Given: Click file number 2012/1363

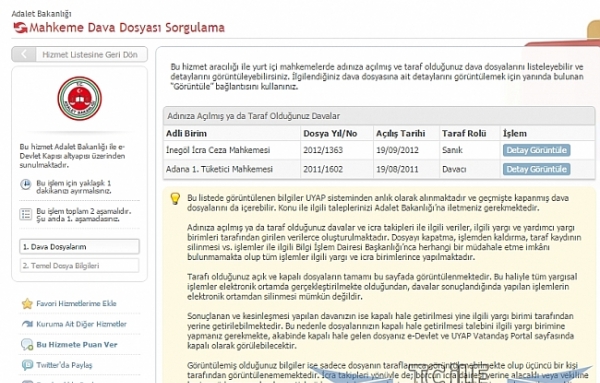Looking at the screenshot, I should [323, 150].
